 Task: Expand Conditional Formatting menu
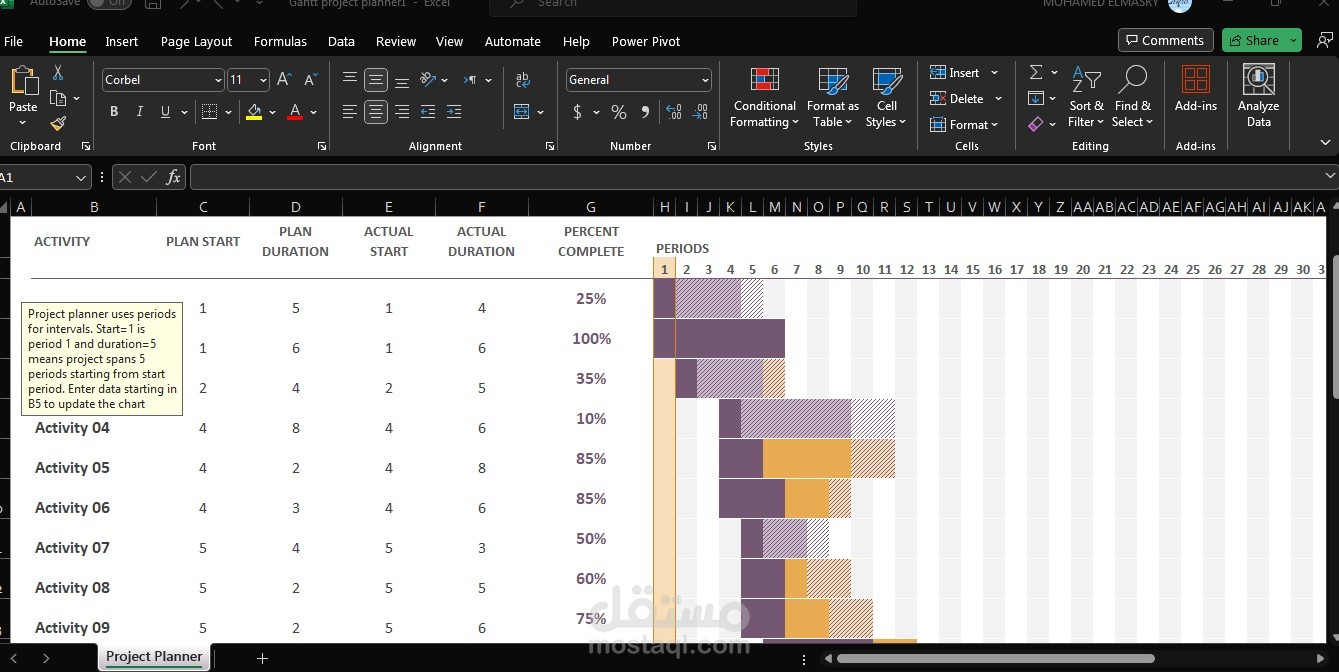click(764, 97)
